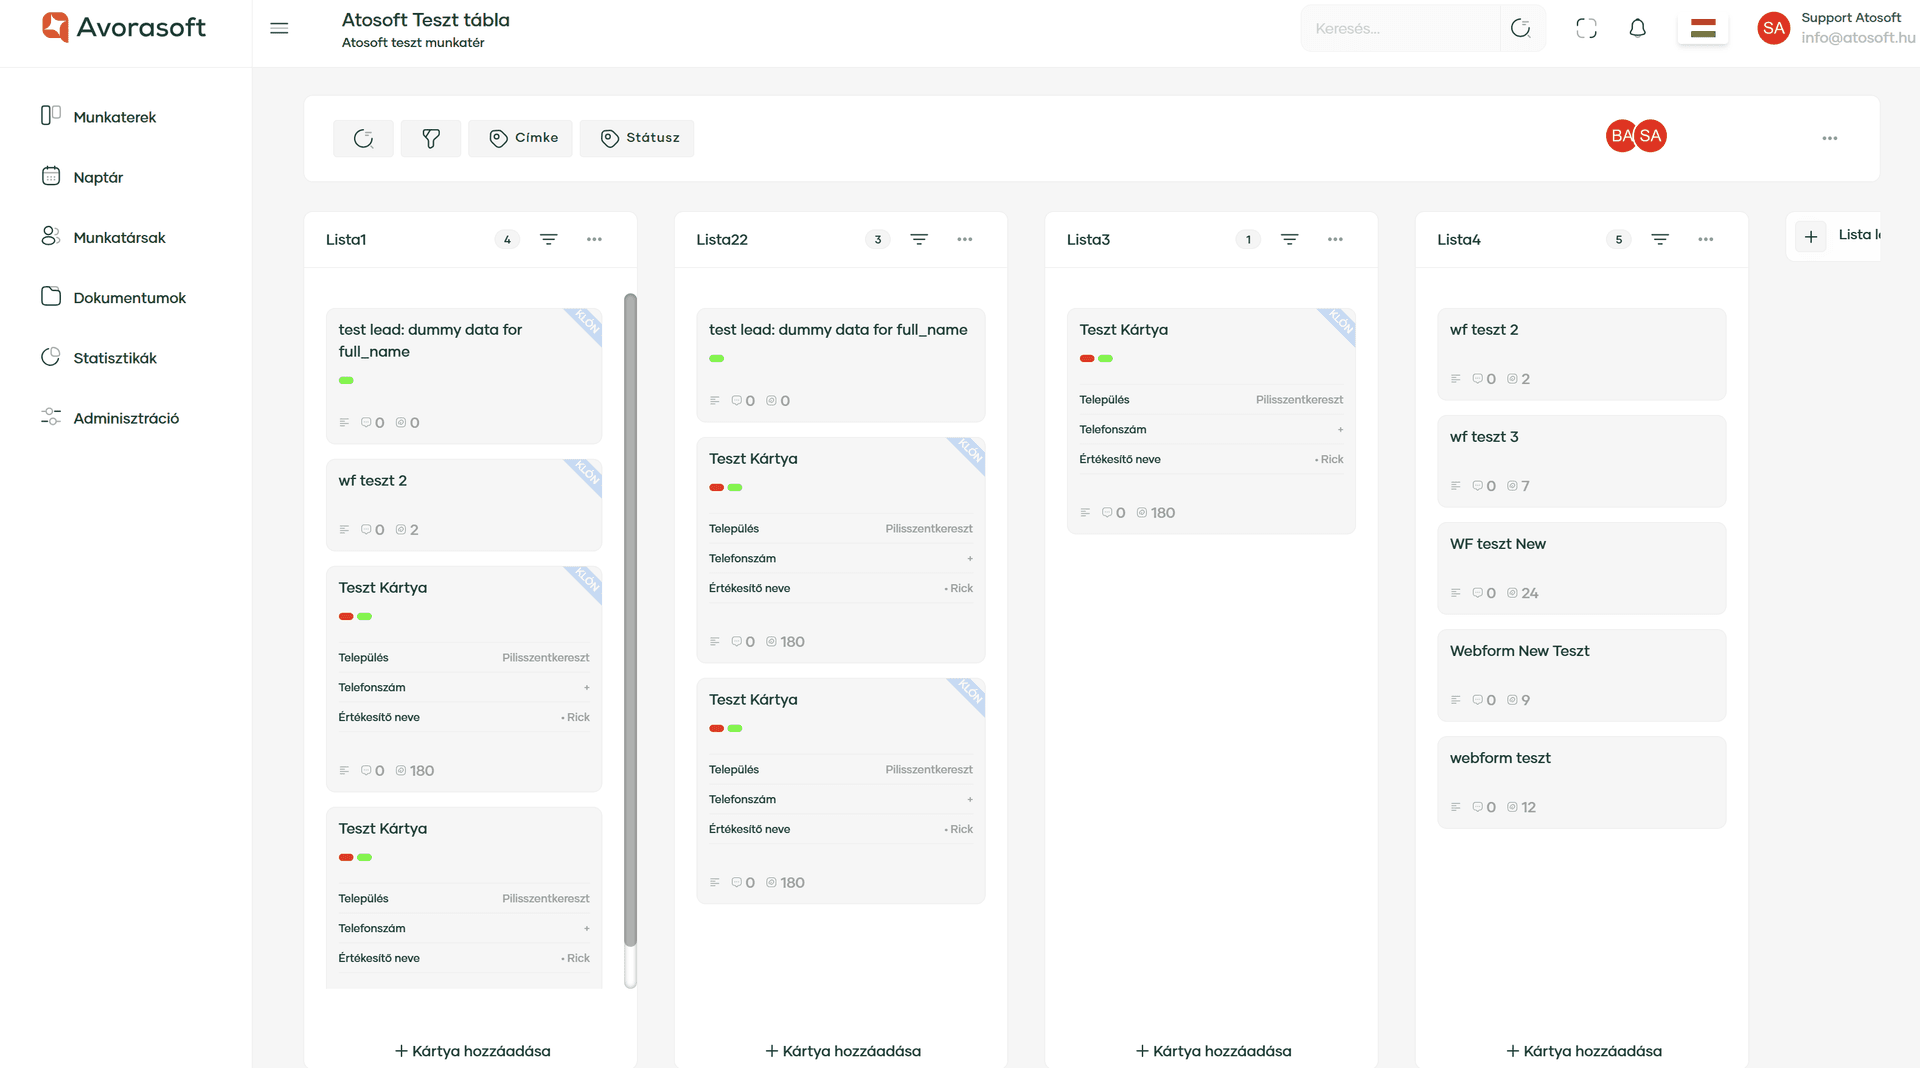Viewport: 1920px width, 1068px height.
Task: Go to Naptár in the sidebar
Action: coord(98,177)
